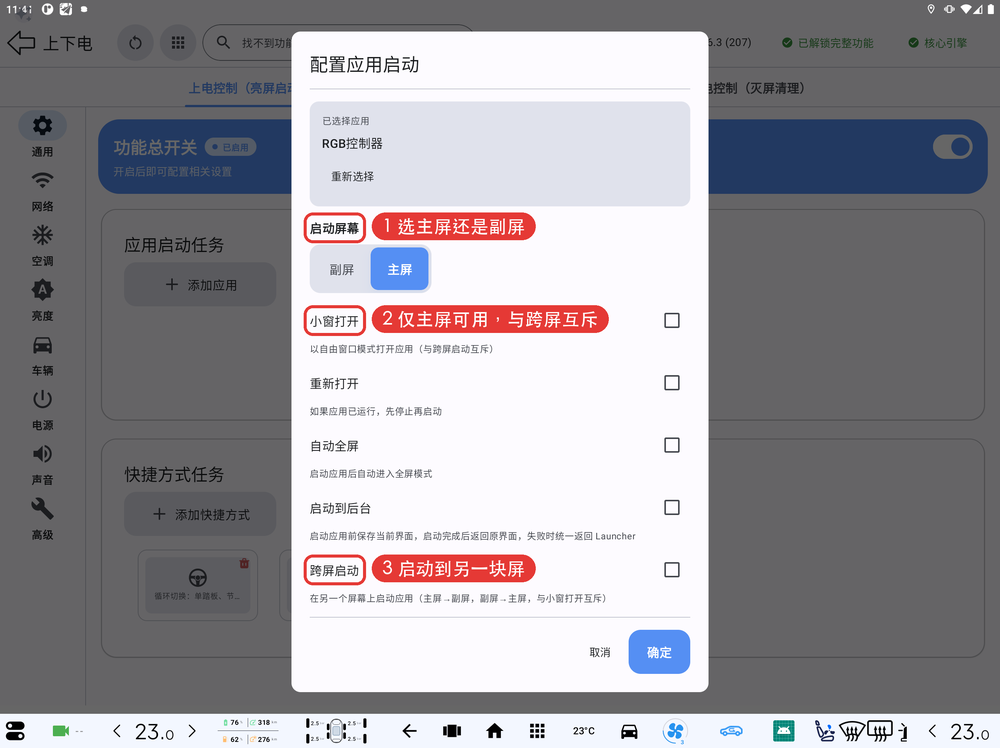The image size is (1000, 748).
Task: Go back using the 上下电 back arrow
Action: coord(21,43)
